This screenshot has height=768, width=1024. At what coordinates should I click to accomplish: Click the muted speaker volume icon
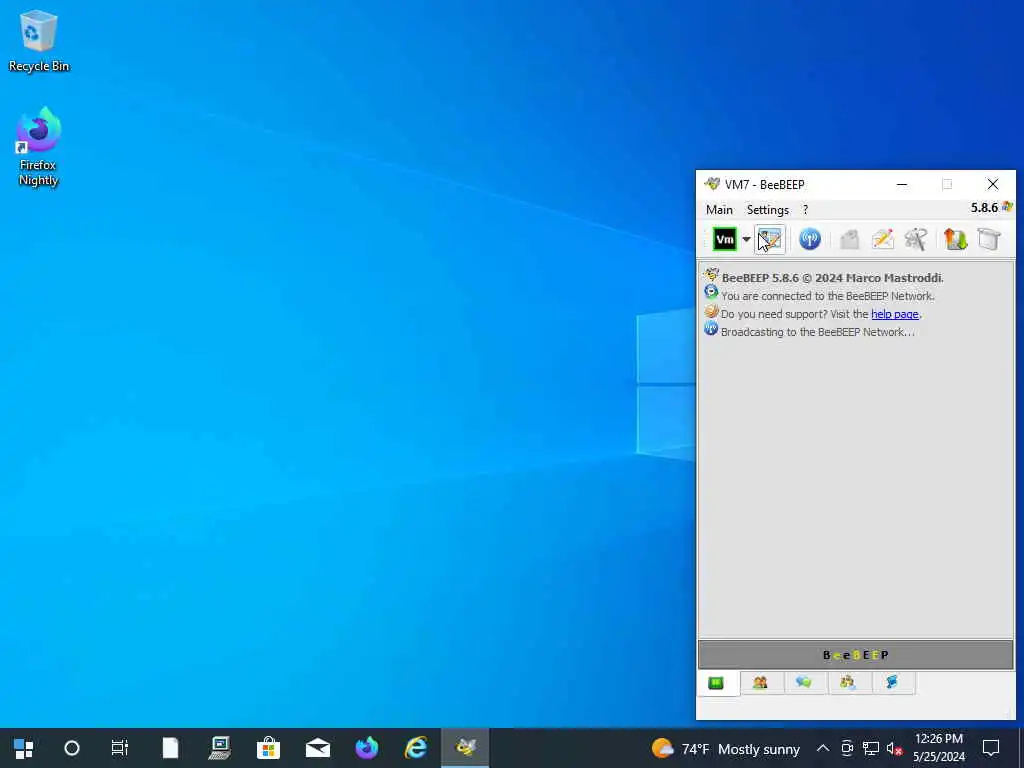click(x=895, y=748)
